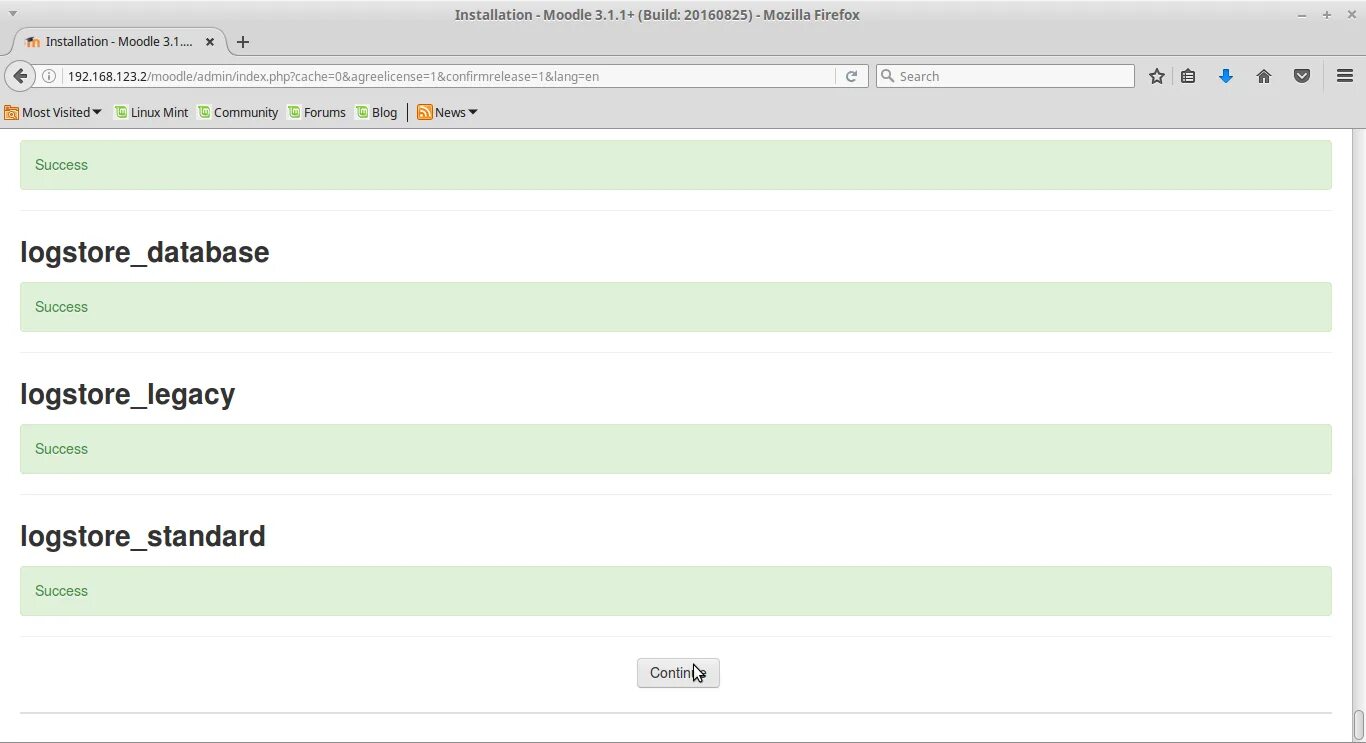Click Success message under logstore_database
1366x743 pixels.
point(676,307)
